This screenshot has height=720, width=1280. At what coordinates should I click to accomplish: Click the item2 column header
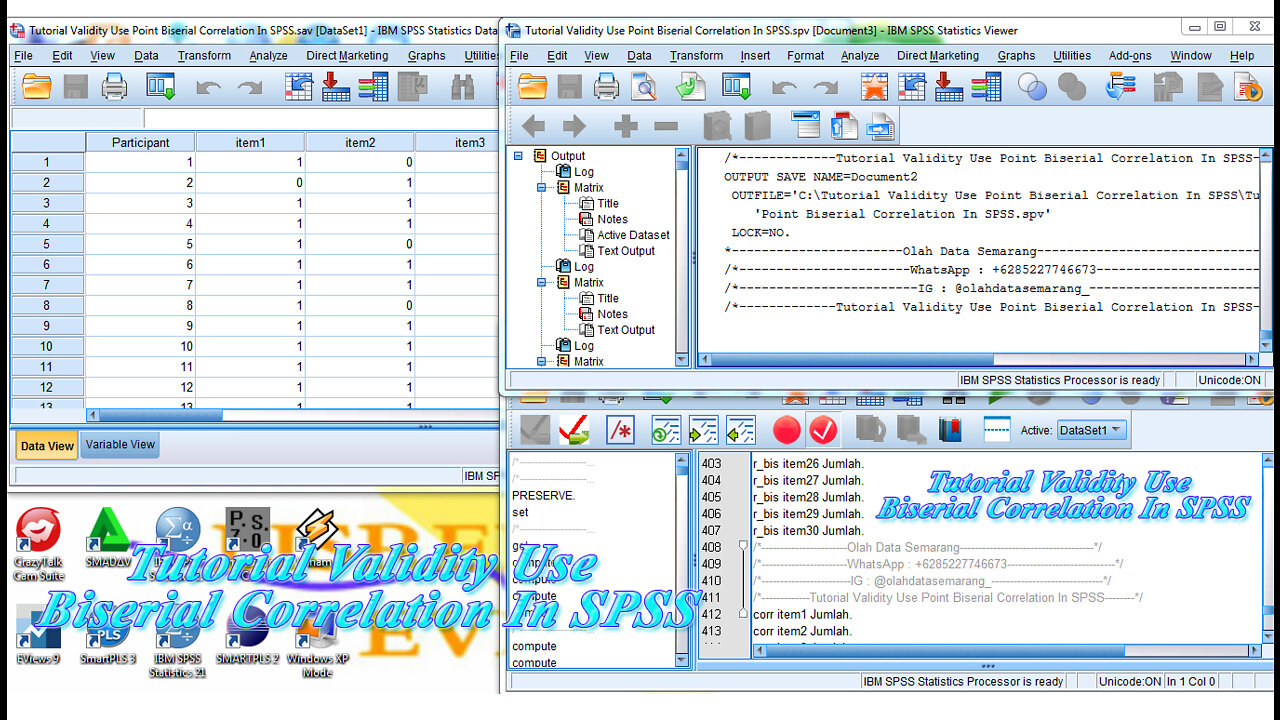pos(360,142)
